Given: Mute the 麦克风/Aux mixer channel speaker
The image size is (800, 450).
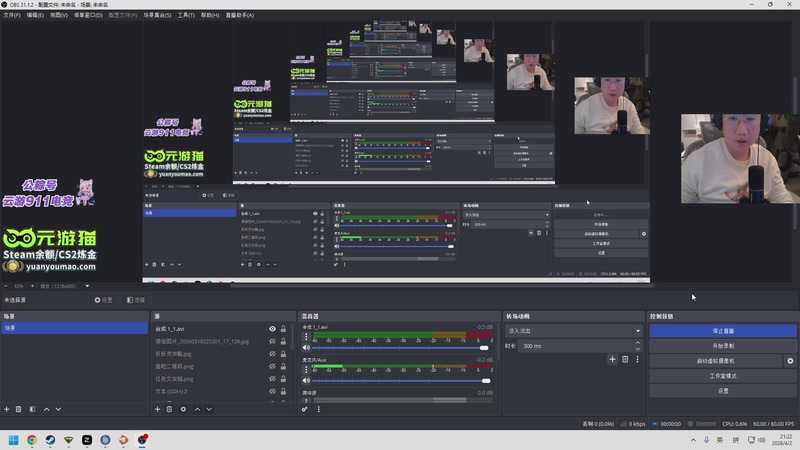Looking at the screenshot, I should (306, 381).
